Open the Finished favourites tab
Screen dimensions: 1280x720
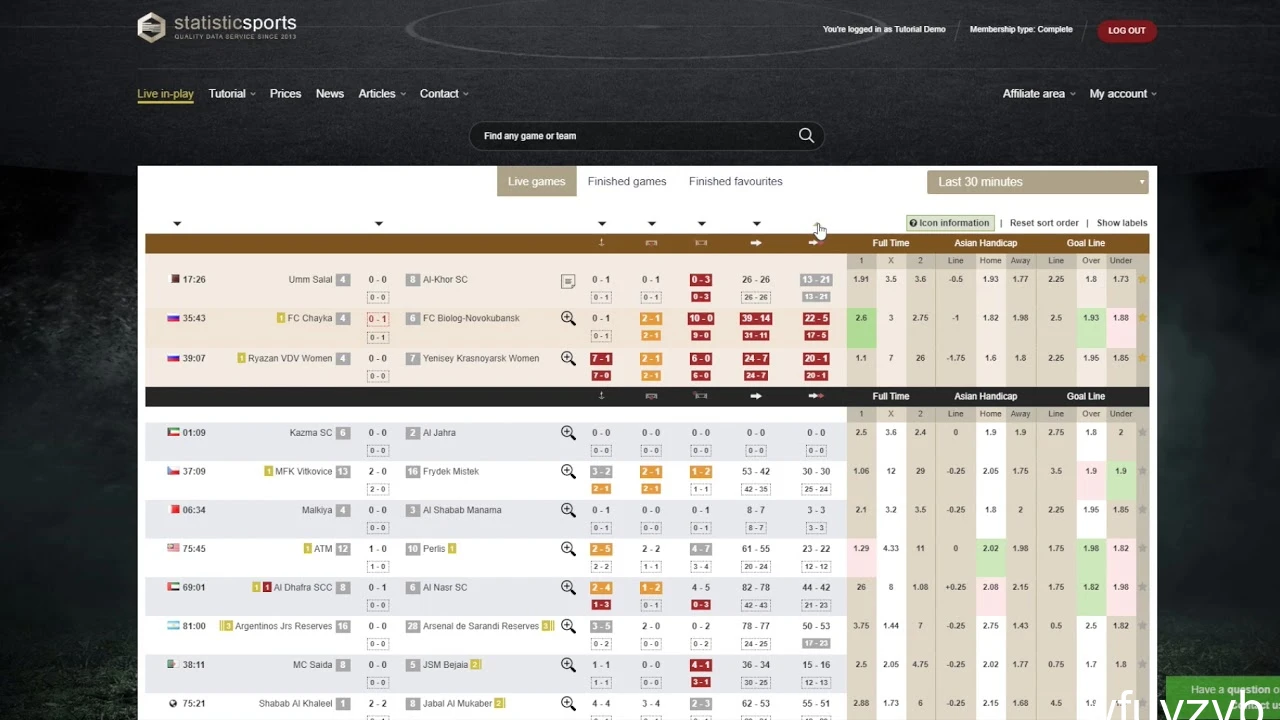point(735,182)
